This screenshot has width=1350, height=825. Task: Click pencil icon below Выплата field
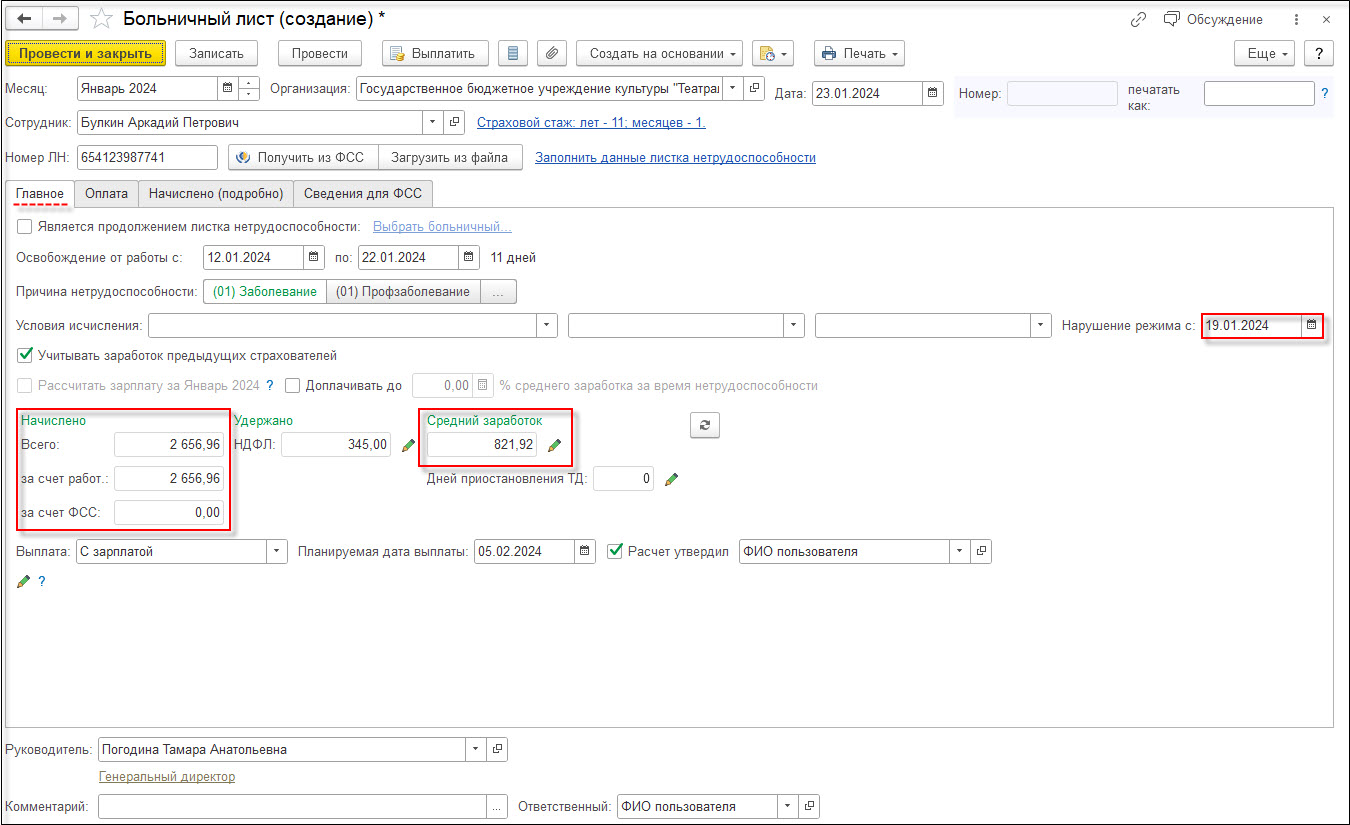click(x=24, y=581)
